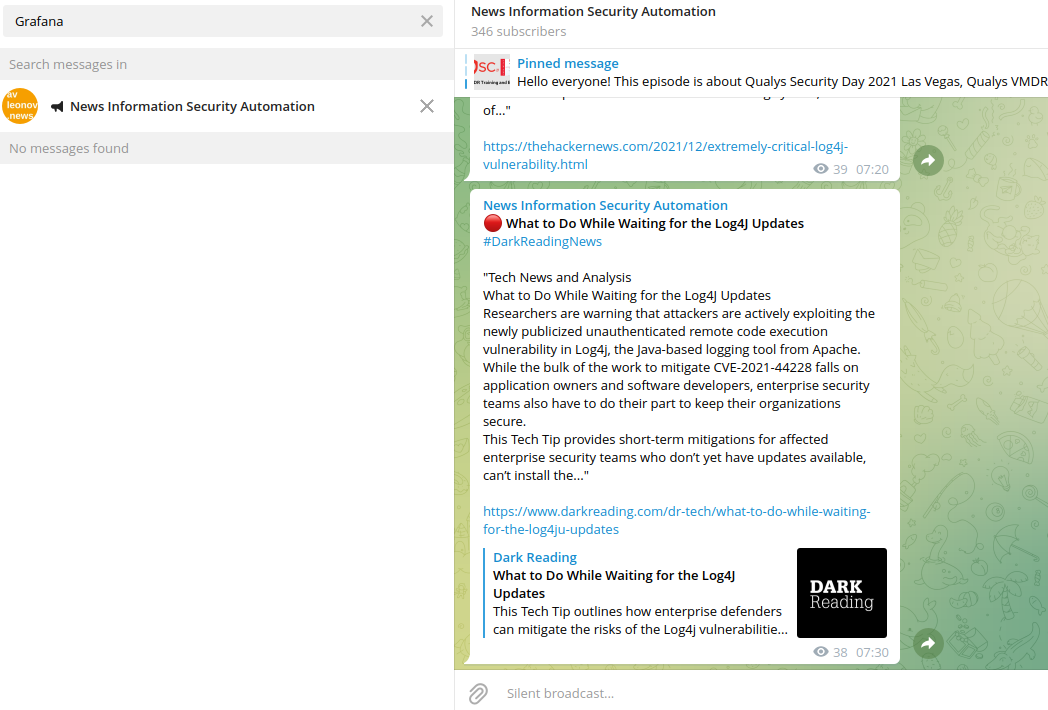Open the thehackernews.com Log4j link
The height and width of the screenshot is (710, 1048).
pos(665,155)
